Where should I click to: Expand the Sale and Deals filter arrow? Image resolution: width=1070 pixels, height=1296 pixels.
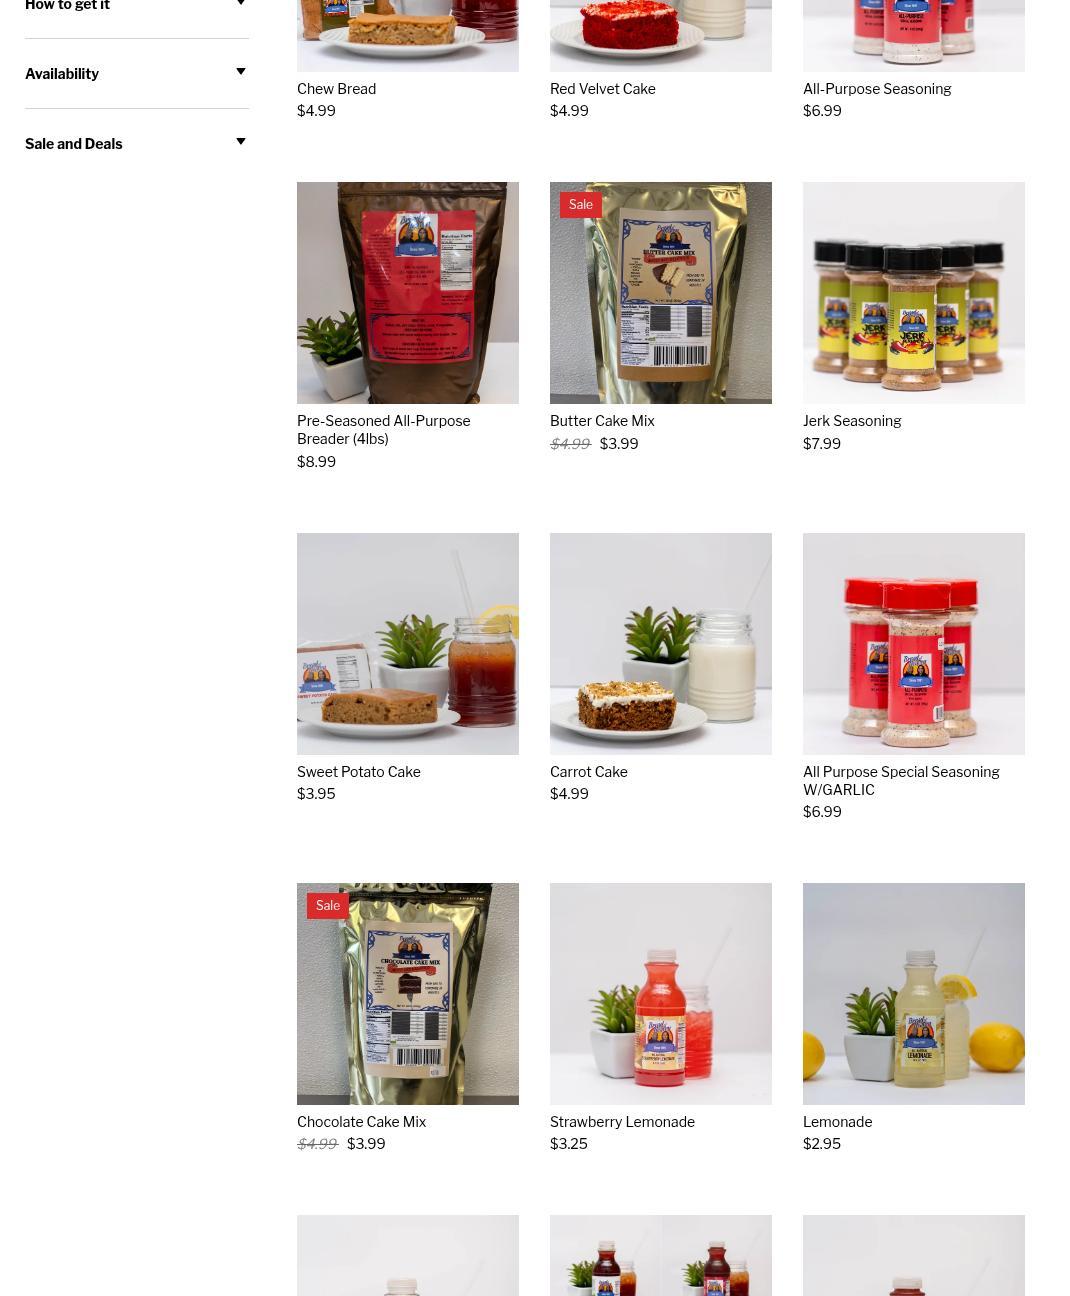(240, 142)
